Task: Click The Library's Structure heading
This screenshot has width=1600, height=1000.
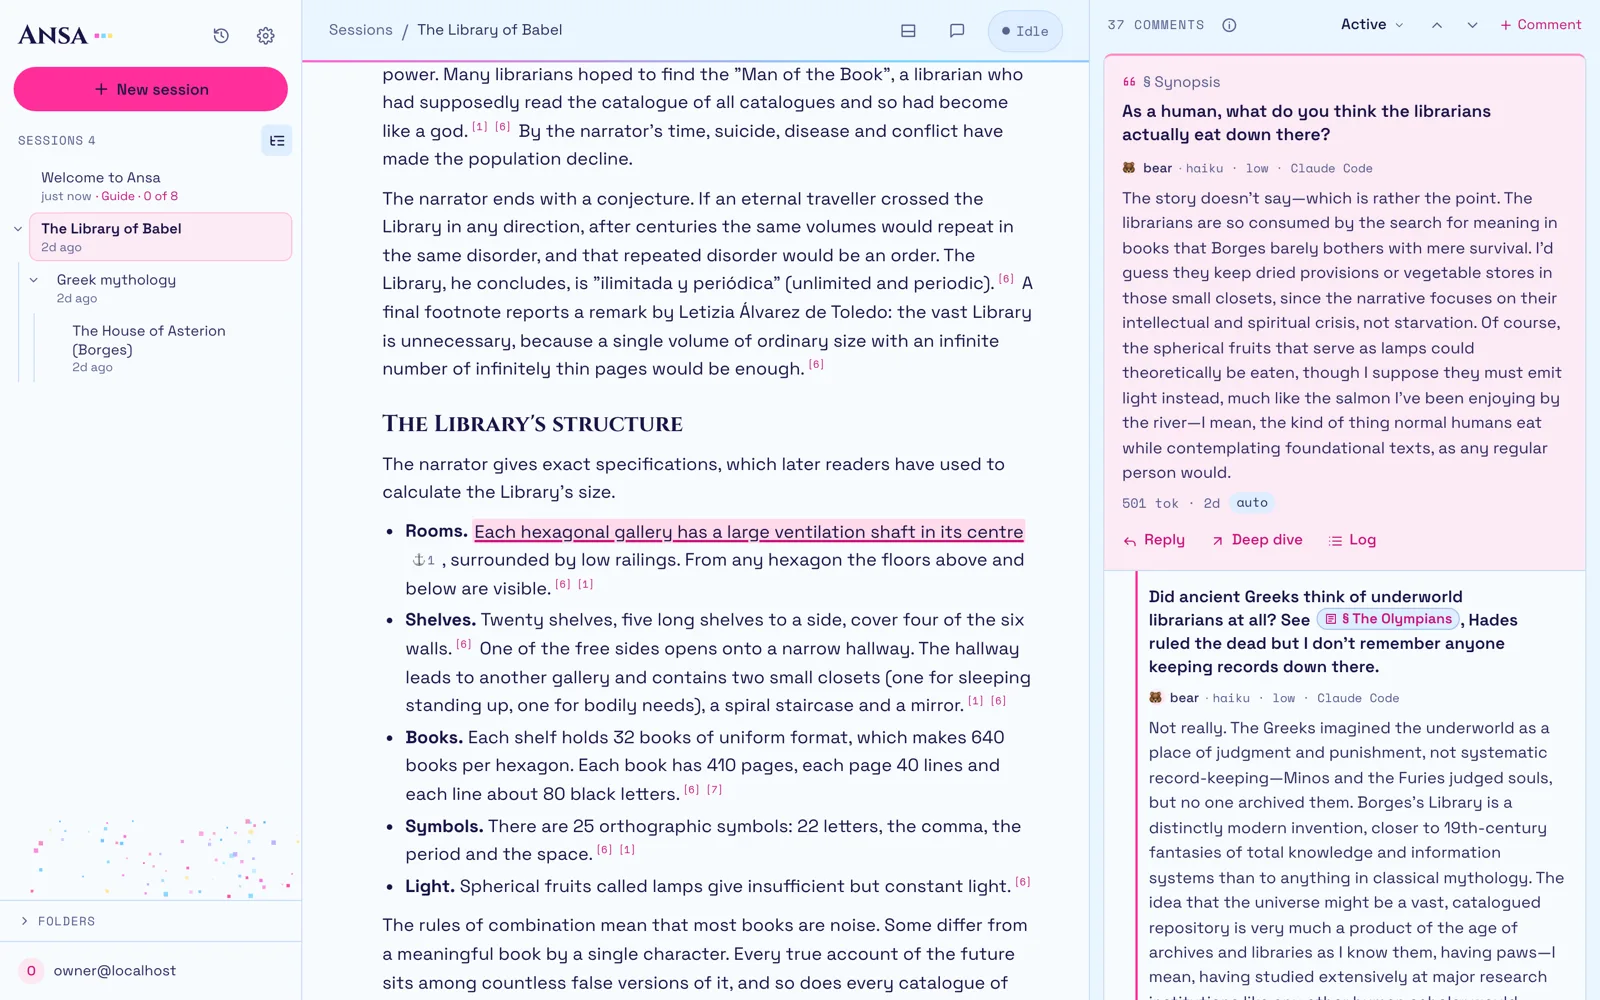Action: pos(532,424)
